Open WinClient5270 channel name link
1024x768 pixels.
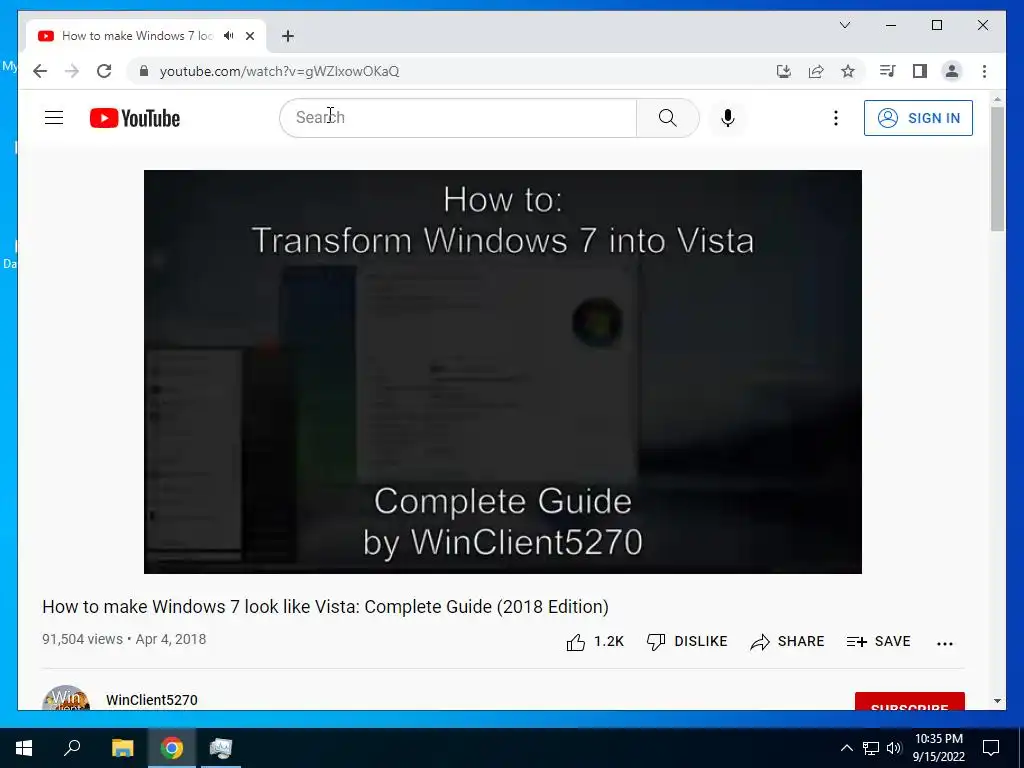pos(152,700)
